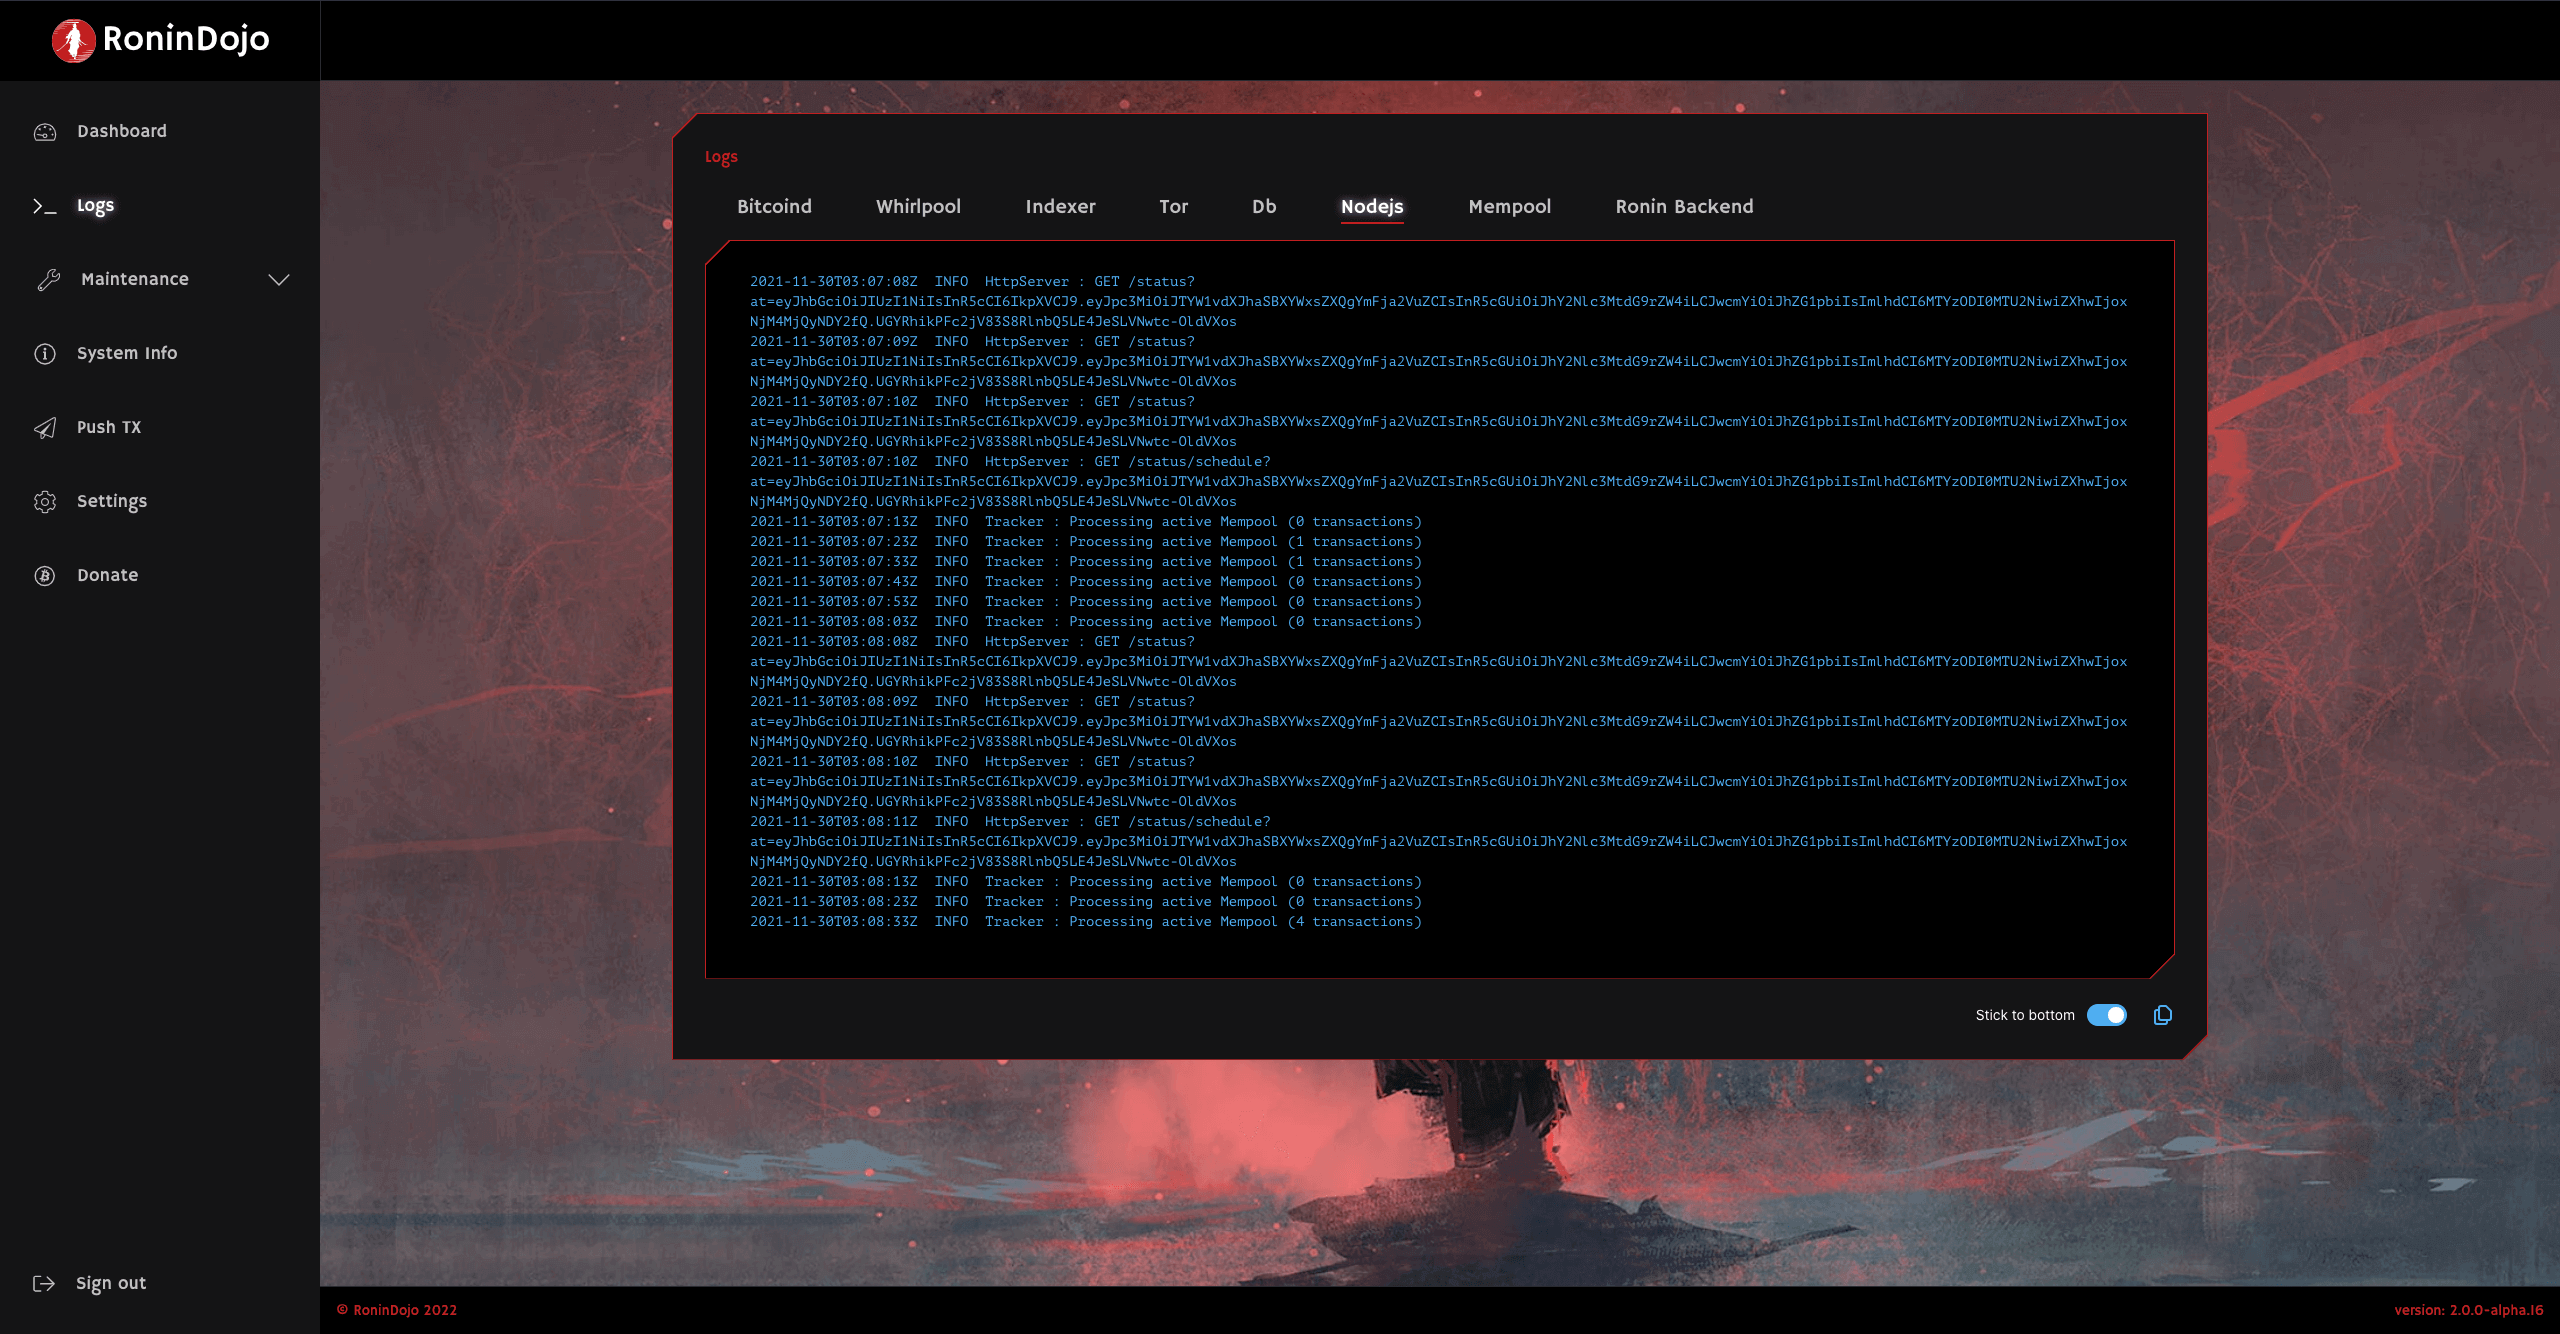Click the 03:07:10Z GET /status/schedule? line

pyautogui.click(x=1010, y=462)
